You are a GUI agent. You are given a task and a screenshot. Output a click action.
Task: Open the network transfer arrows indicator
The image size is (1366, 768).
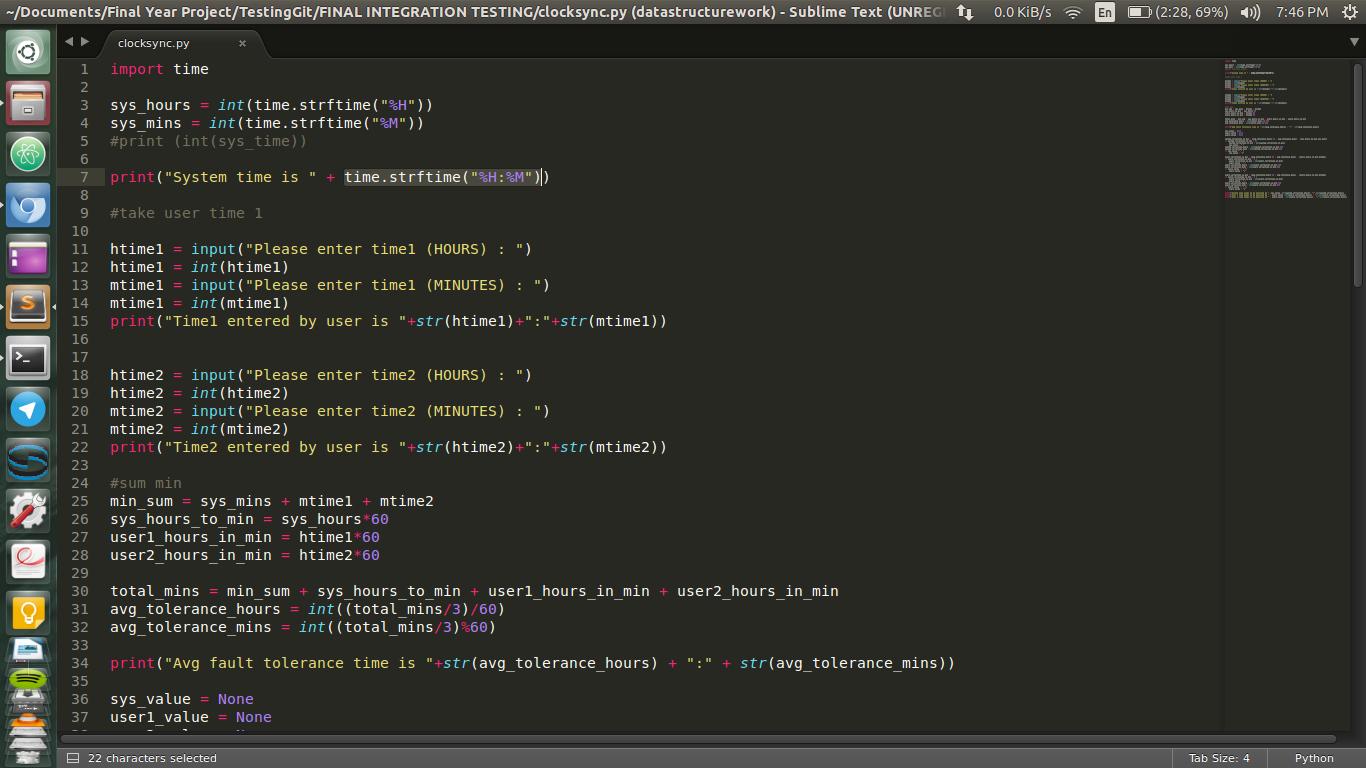[965, 12]
